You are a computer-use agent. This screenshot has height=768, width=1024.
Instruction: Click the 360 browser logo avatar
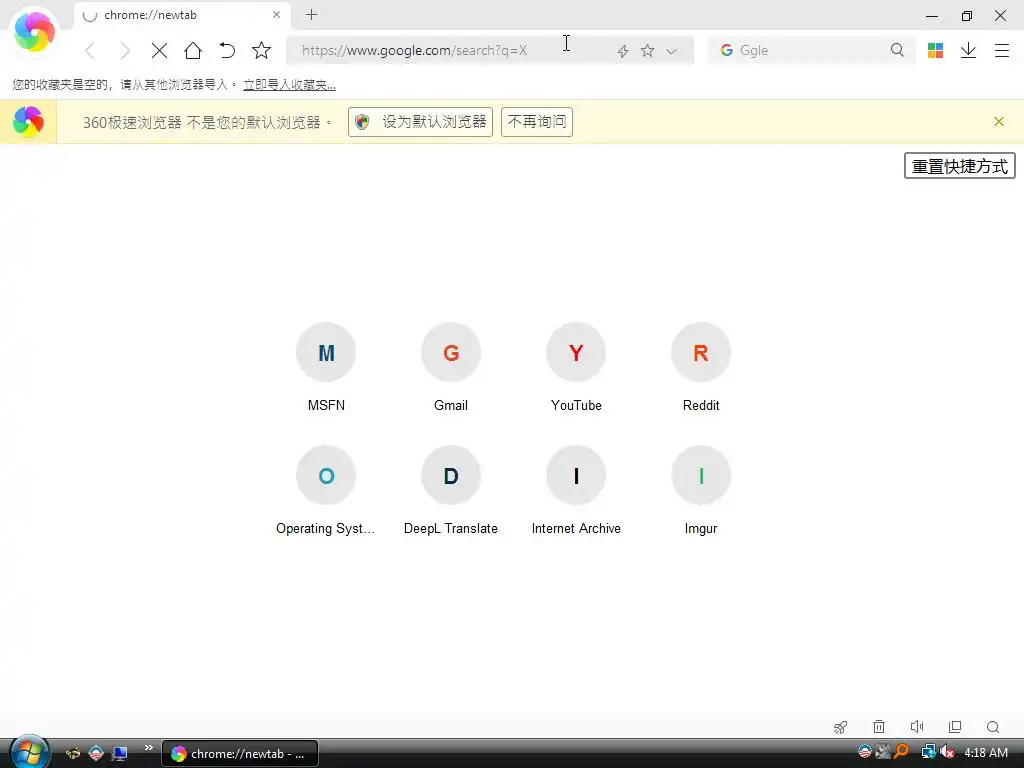[34, 31]
